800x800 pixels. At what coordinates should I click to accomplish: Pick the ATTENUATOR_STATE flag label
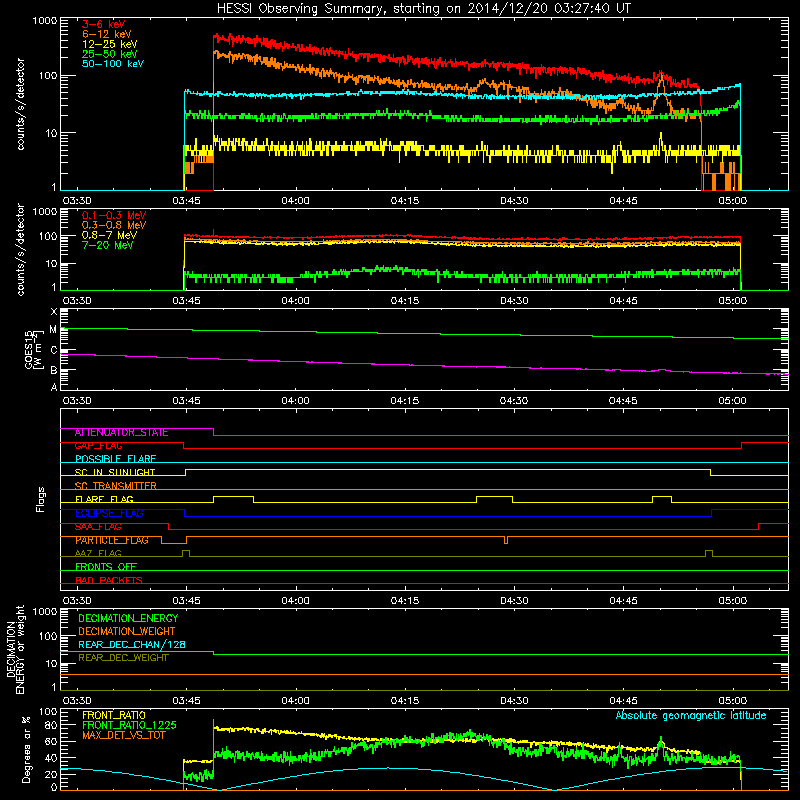[121, 433]
